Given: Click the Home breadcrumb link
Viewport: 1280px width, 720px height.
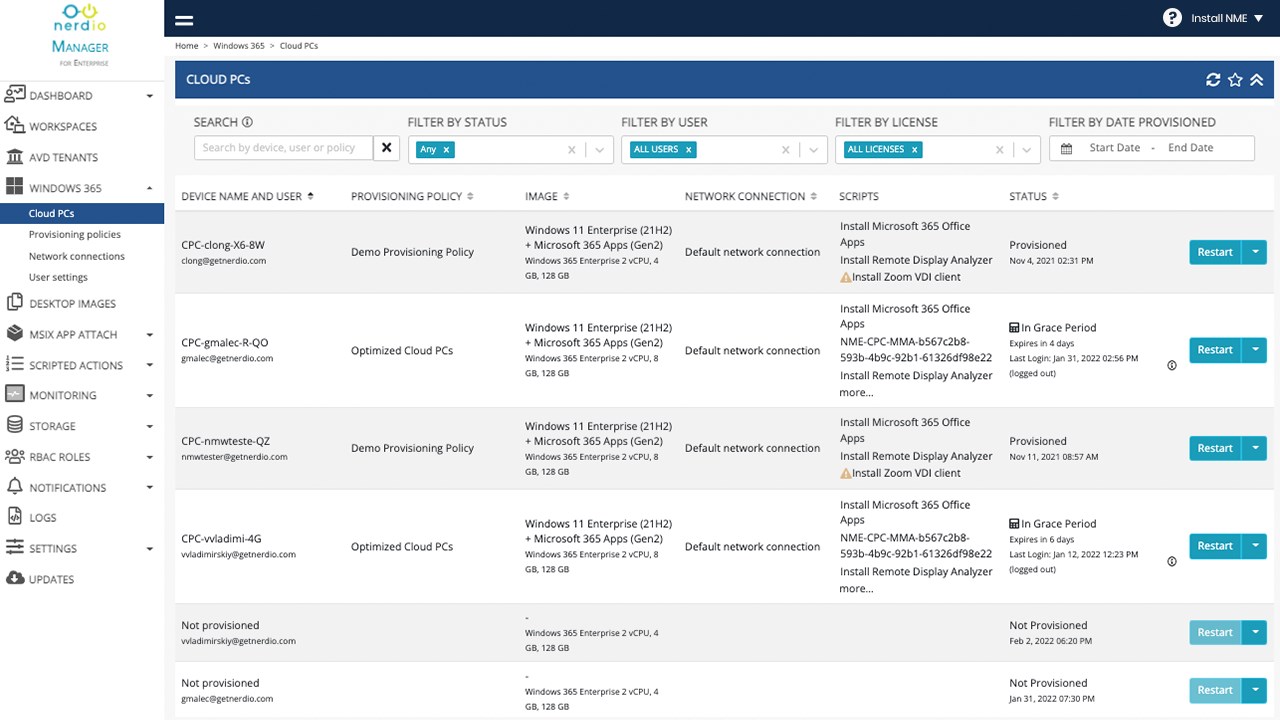Looking at the screenshot, I should tap(187, 46).
